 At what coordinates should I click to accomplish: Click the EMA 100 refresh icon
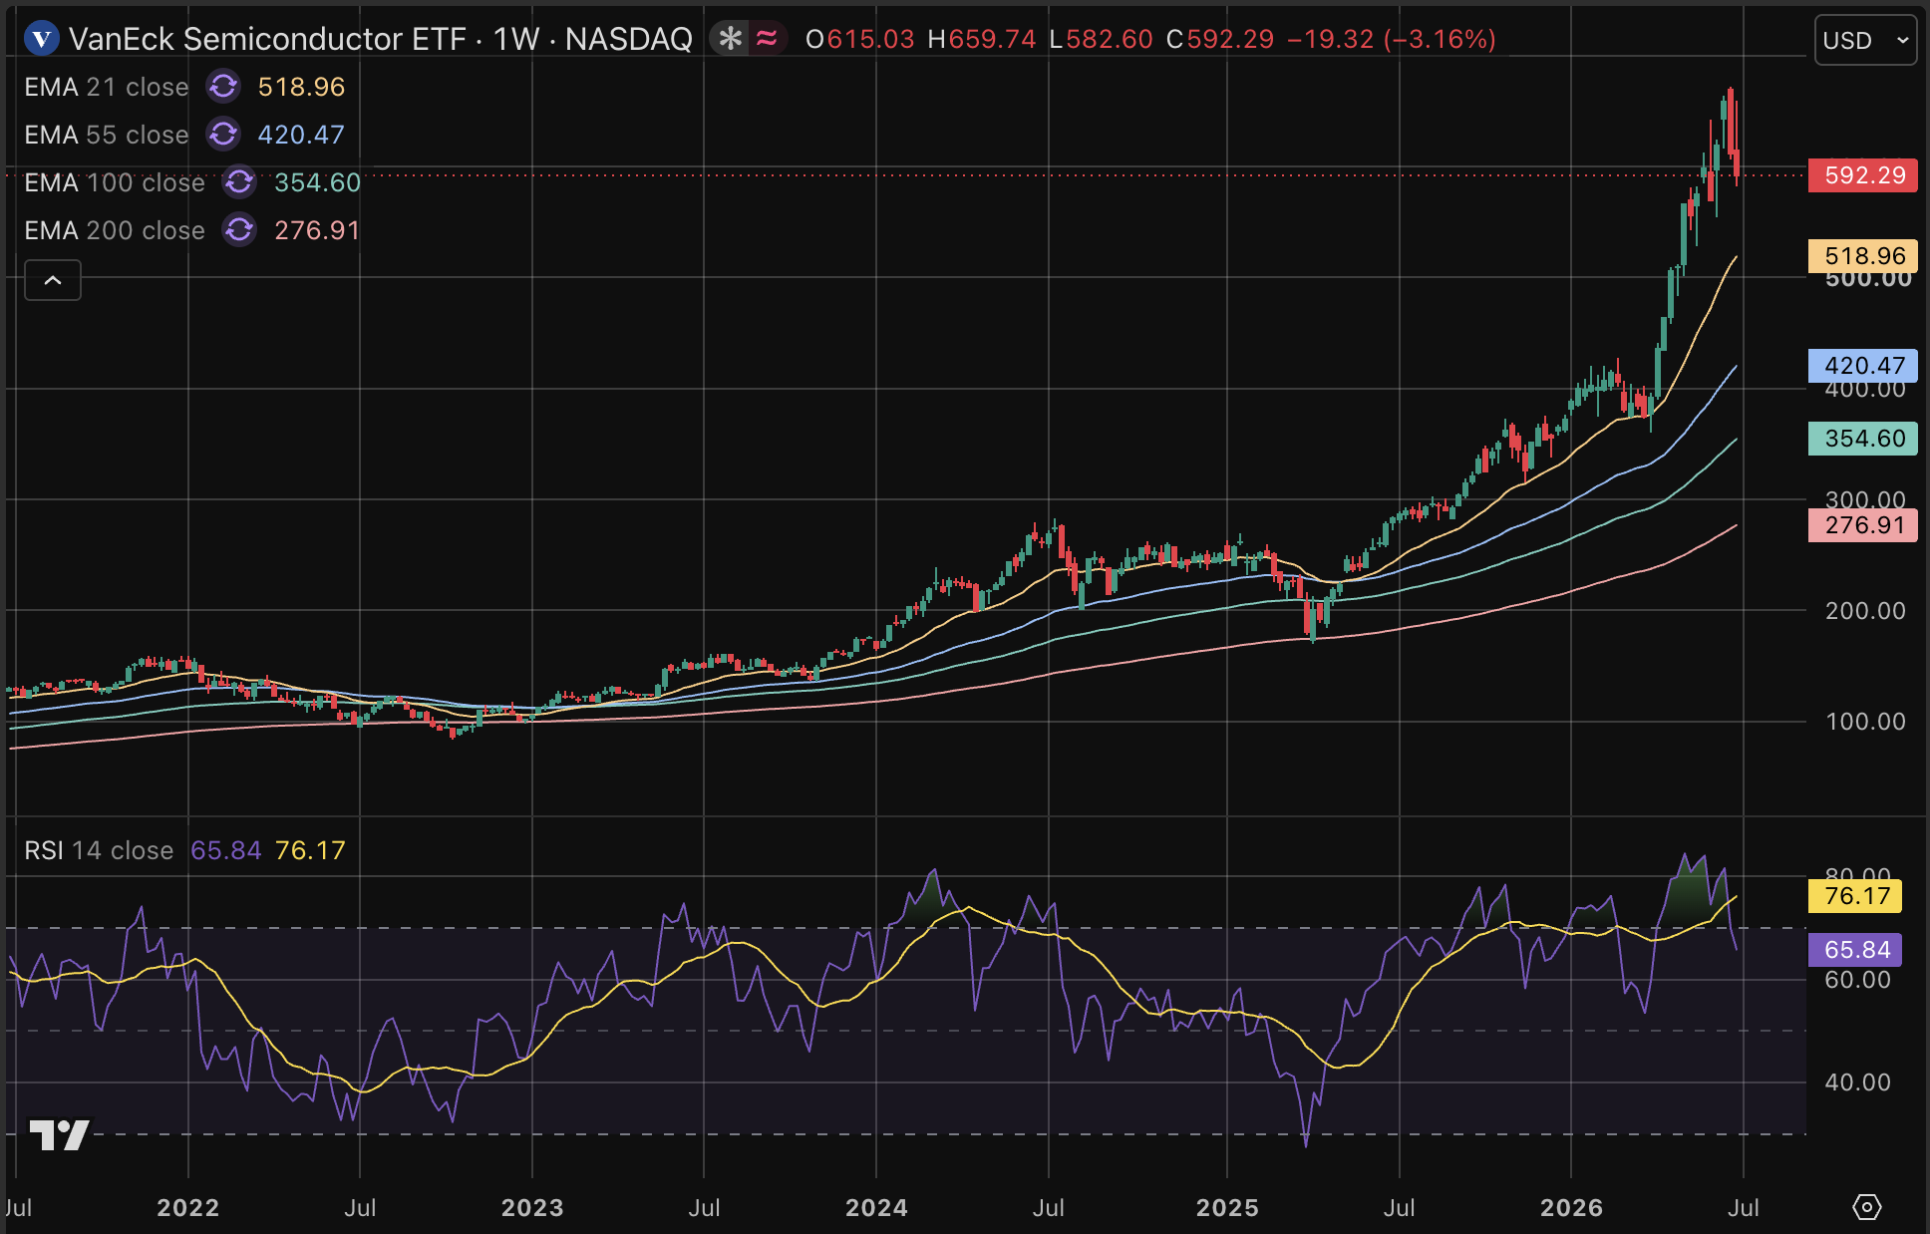pos(239,182)
